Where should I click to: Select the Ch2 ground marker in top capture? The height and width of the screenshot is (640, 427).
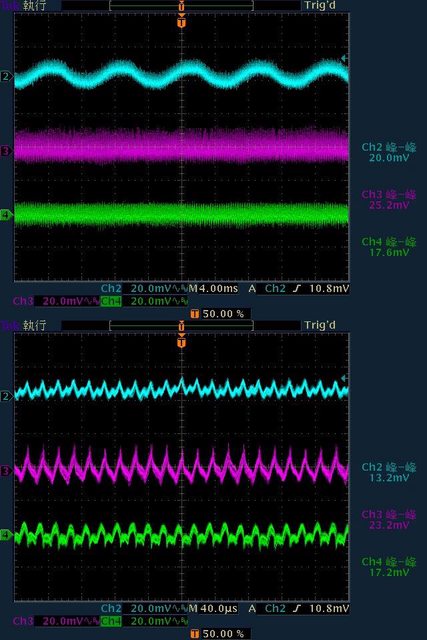coord(7,76)
